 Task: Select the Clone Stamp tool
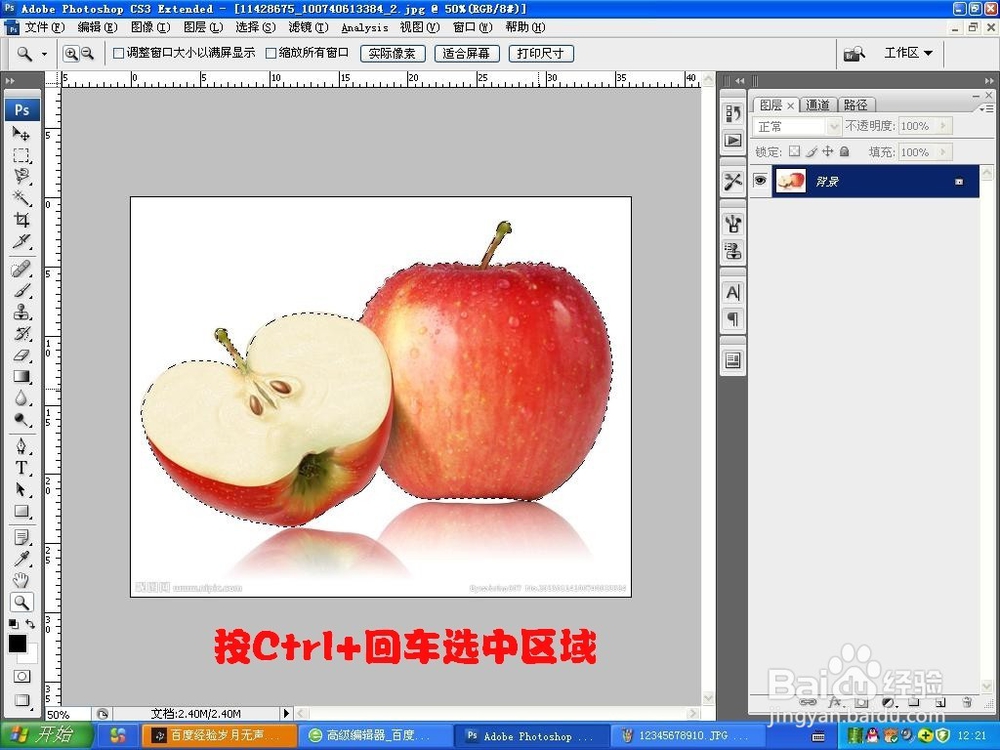tap(22, 311)
